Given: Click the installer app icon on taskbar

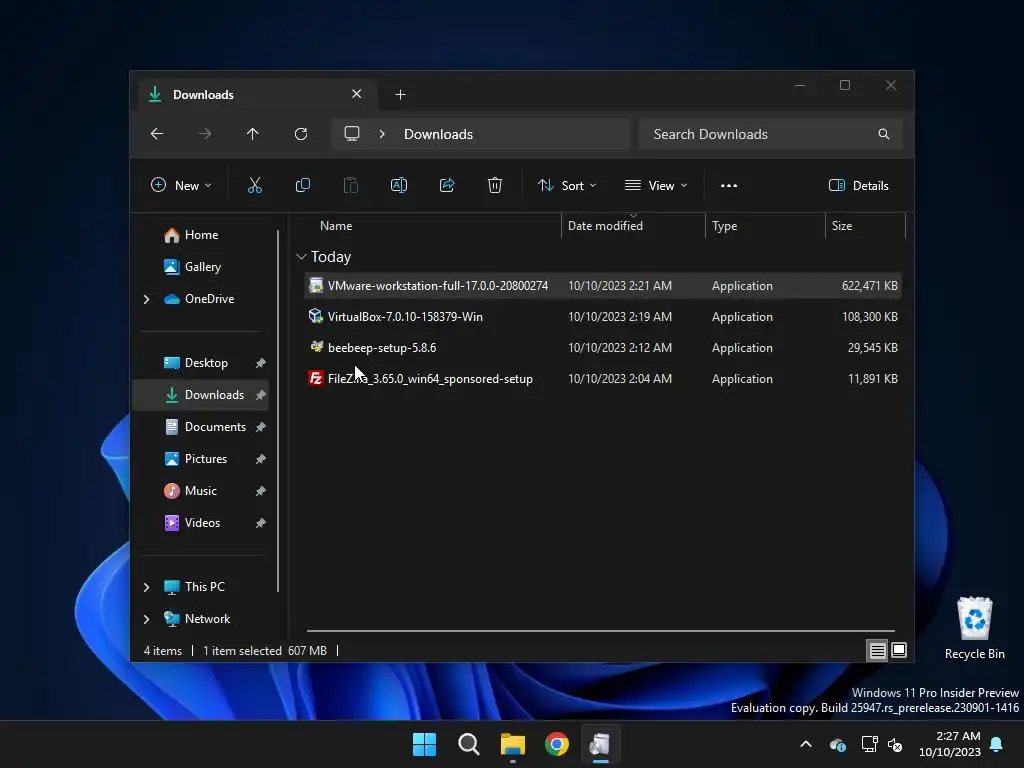Looking at the screenshot, I should pos(600,744).
